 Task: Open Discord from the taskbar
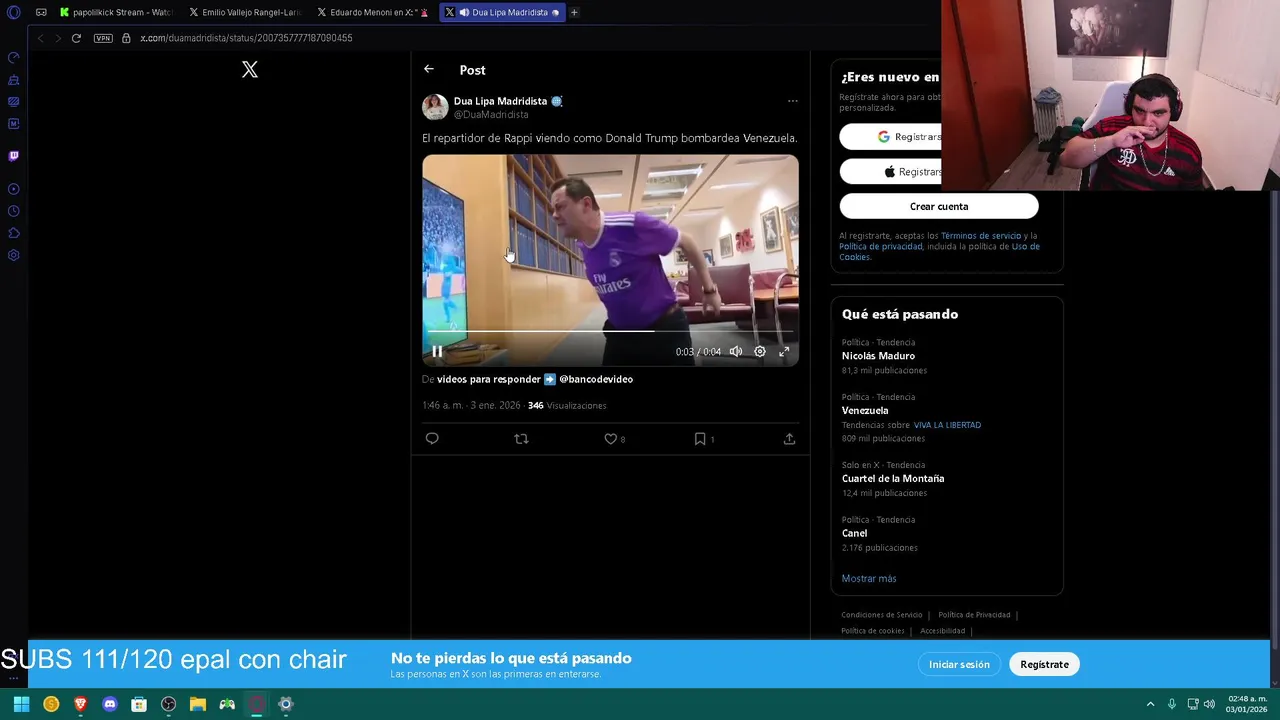[110, 704]
